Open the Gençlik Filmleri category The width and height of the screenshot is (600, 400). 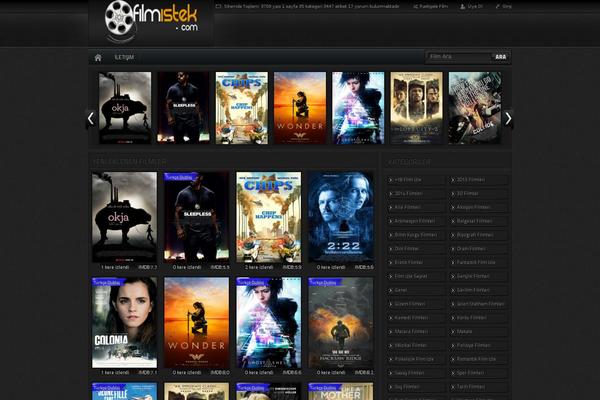[x=478, y=276]
